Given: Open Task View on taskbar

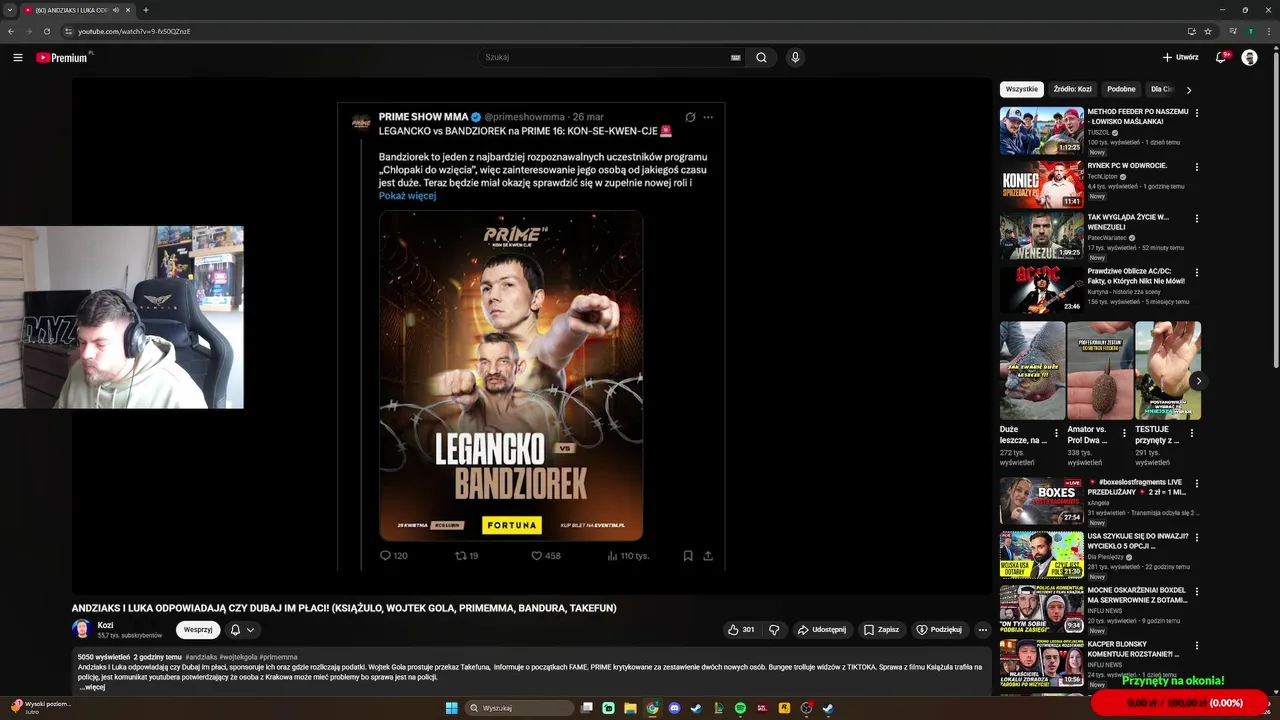Looking at the screenshot, I should pos(587,708).
